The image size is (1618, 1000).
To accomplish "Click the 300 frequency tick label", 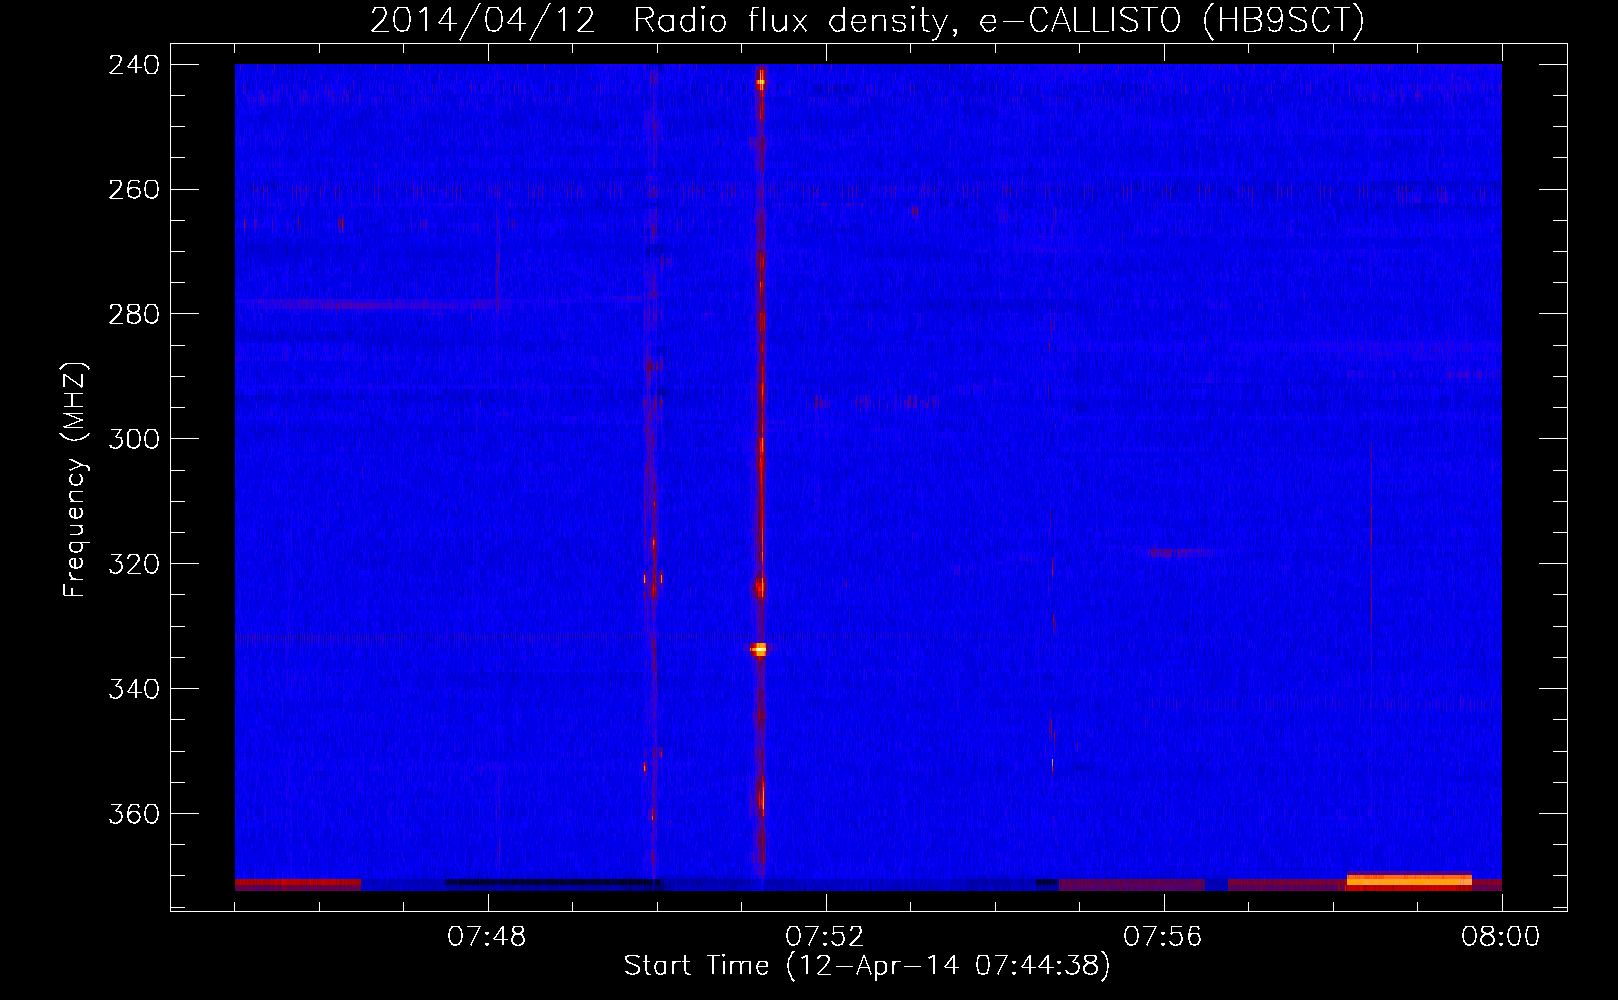I will pos(134,440).
